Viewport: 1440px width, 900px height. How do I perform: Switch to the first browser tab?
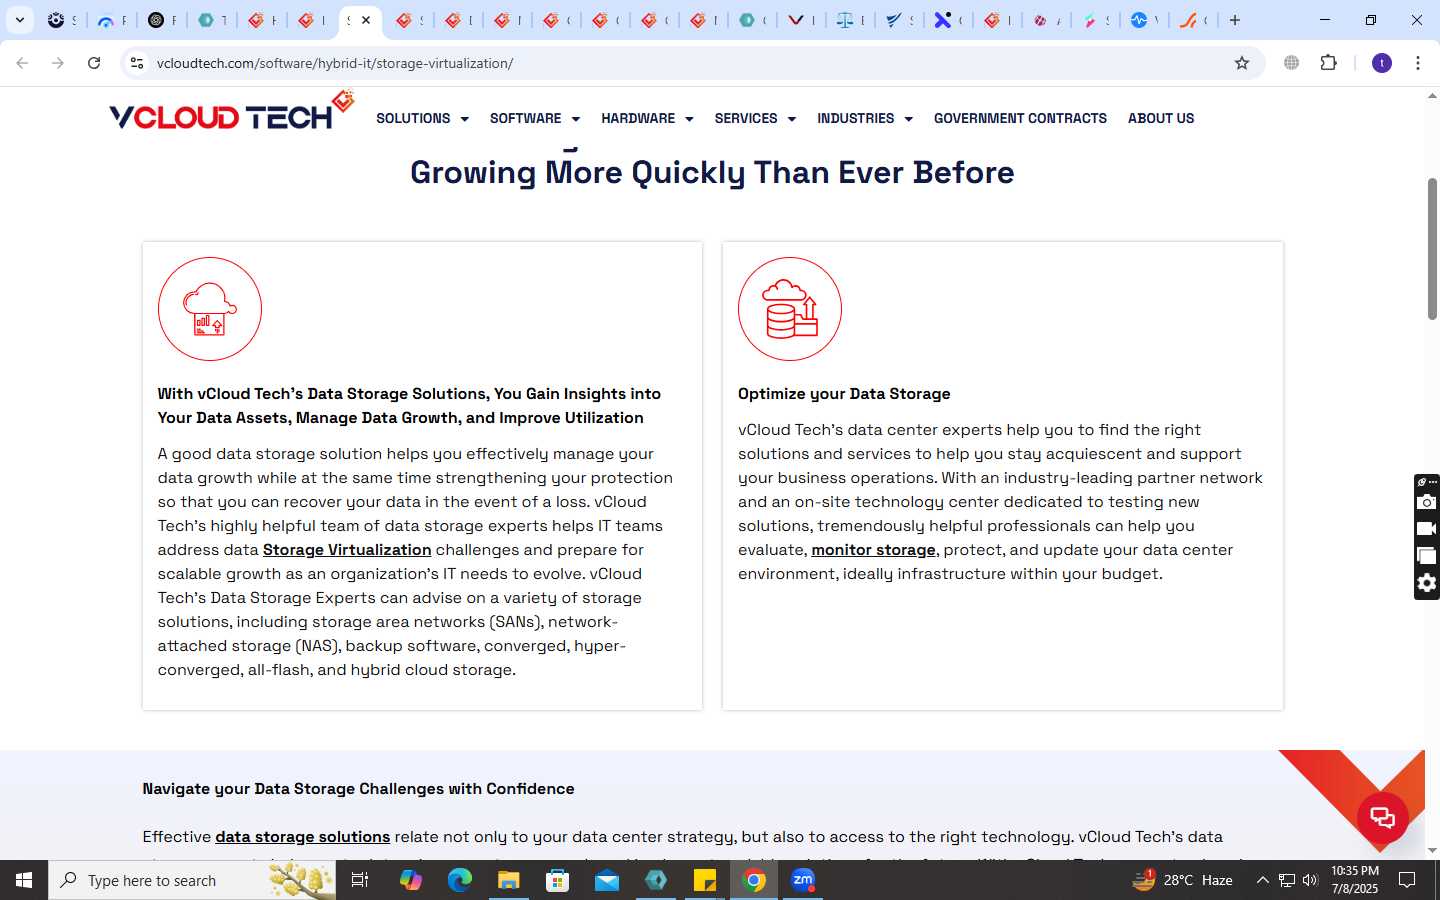coord(61,20)
